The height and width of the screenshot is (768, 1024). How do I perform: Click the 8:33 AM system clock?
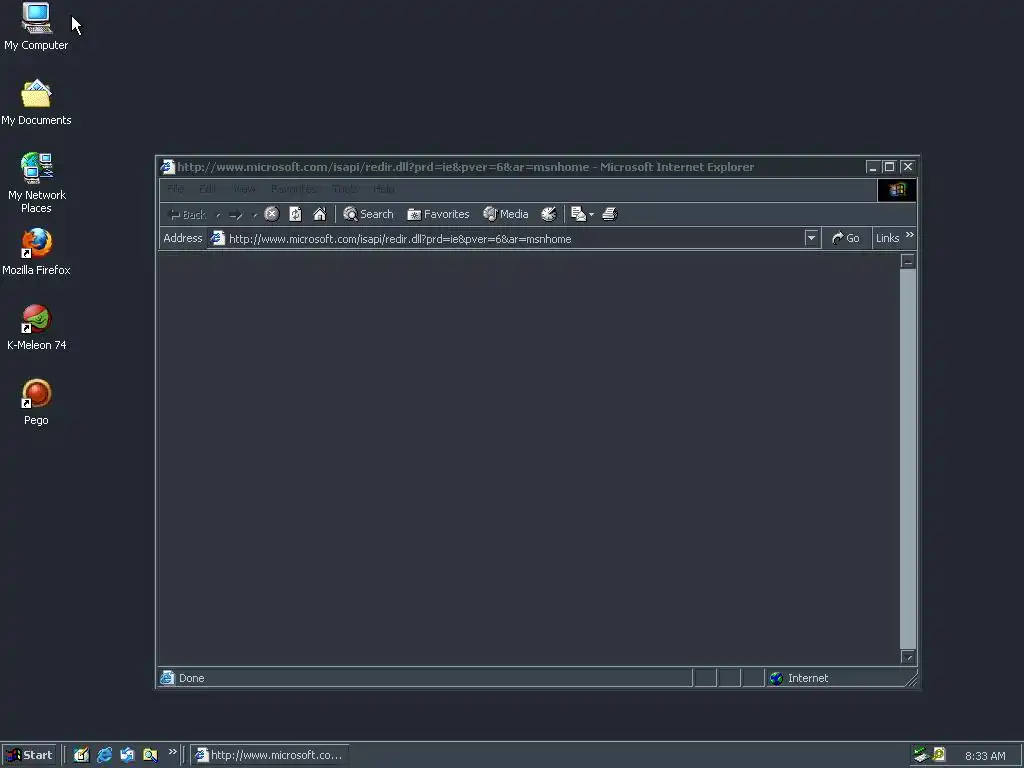tap(985, 756)
